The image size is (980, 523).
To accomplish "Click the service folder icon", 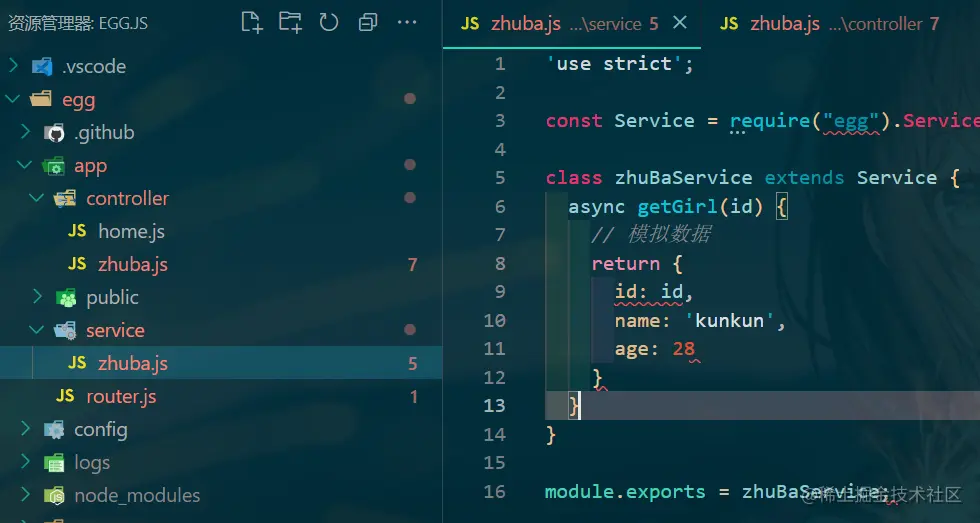I will coord(66,331).
